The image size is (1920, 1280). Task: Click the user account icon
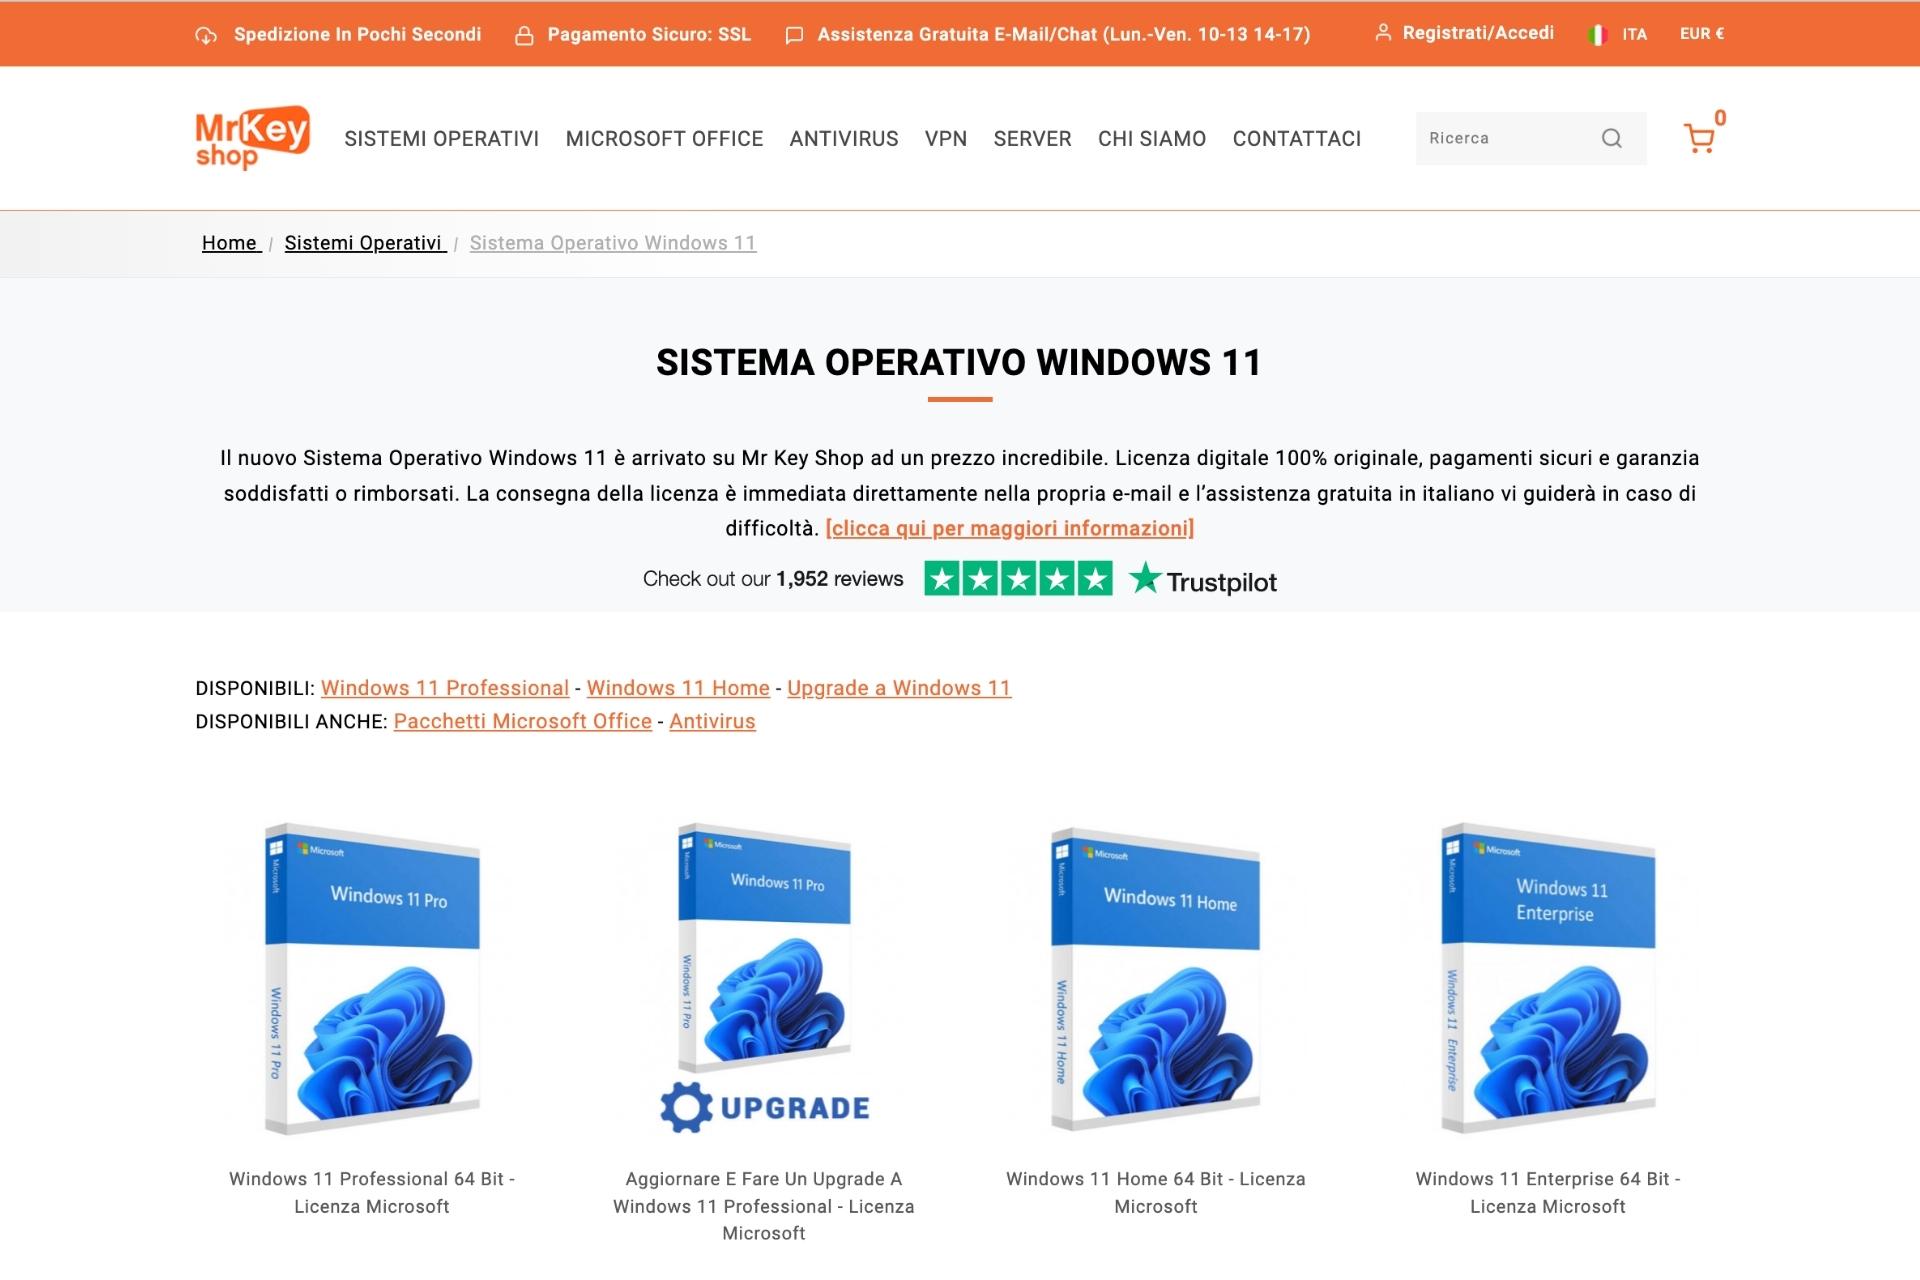pos(1381,33)
